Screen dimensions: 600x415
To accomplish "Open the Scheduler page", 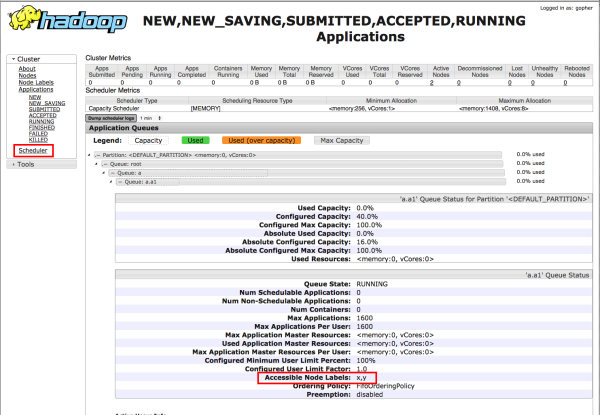I will point(32,151).
